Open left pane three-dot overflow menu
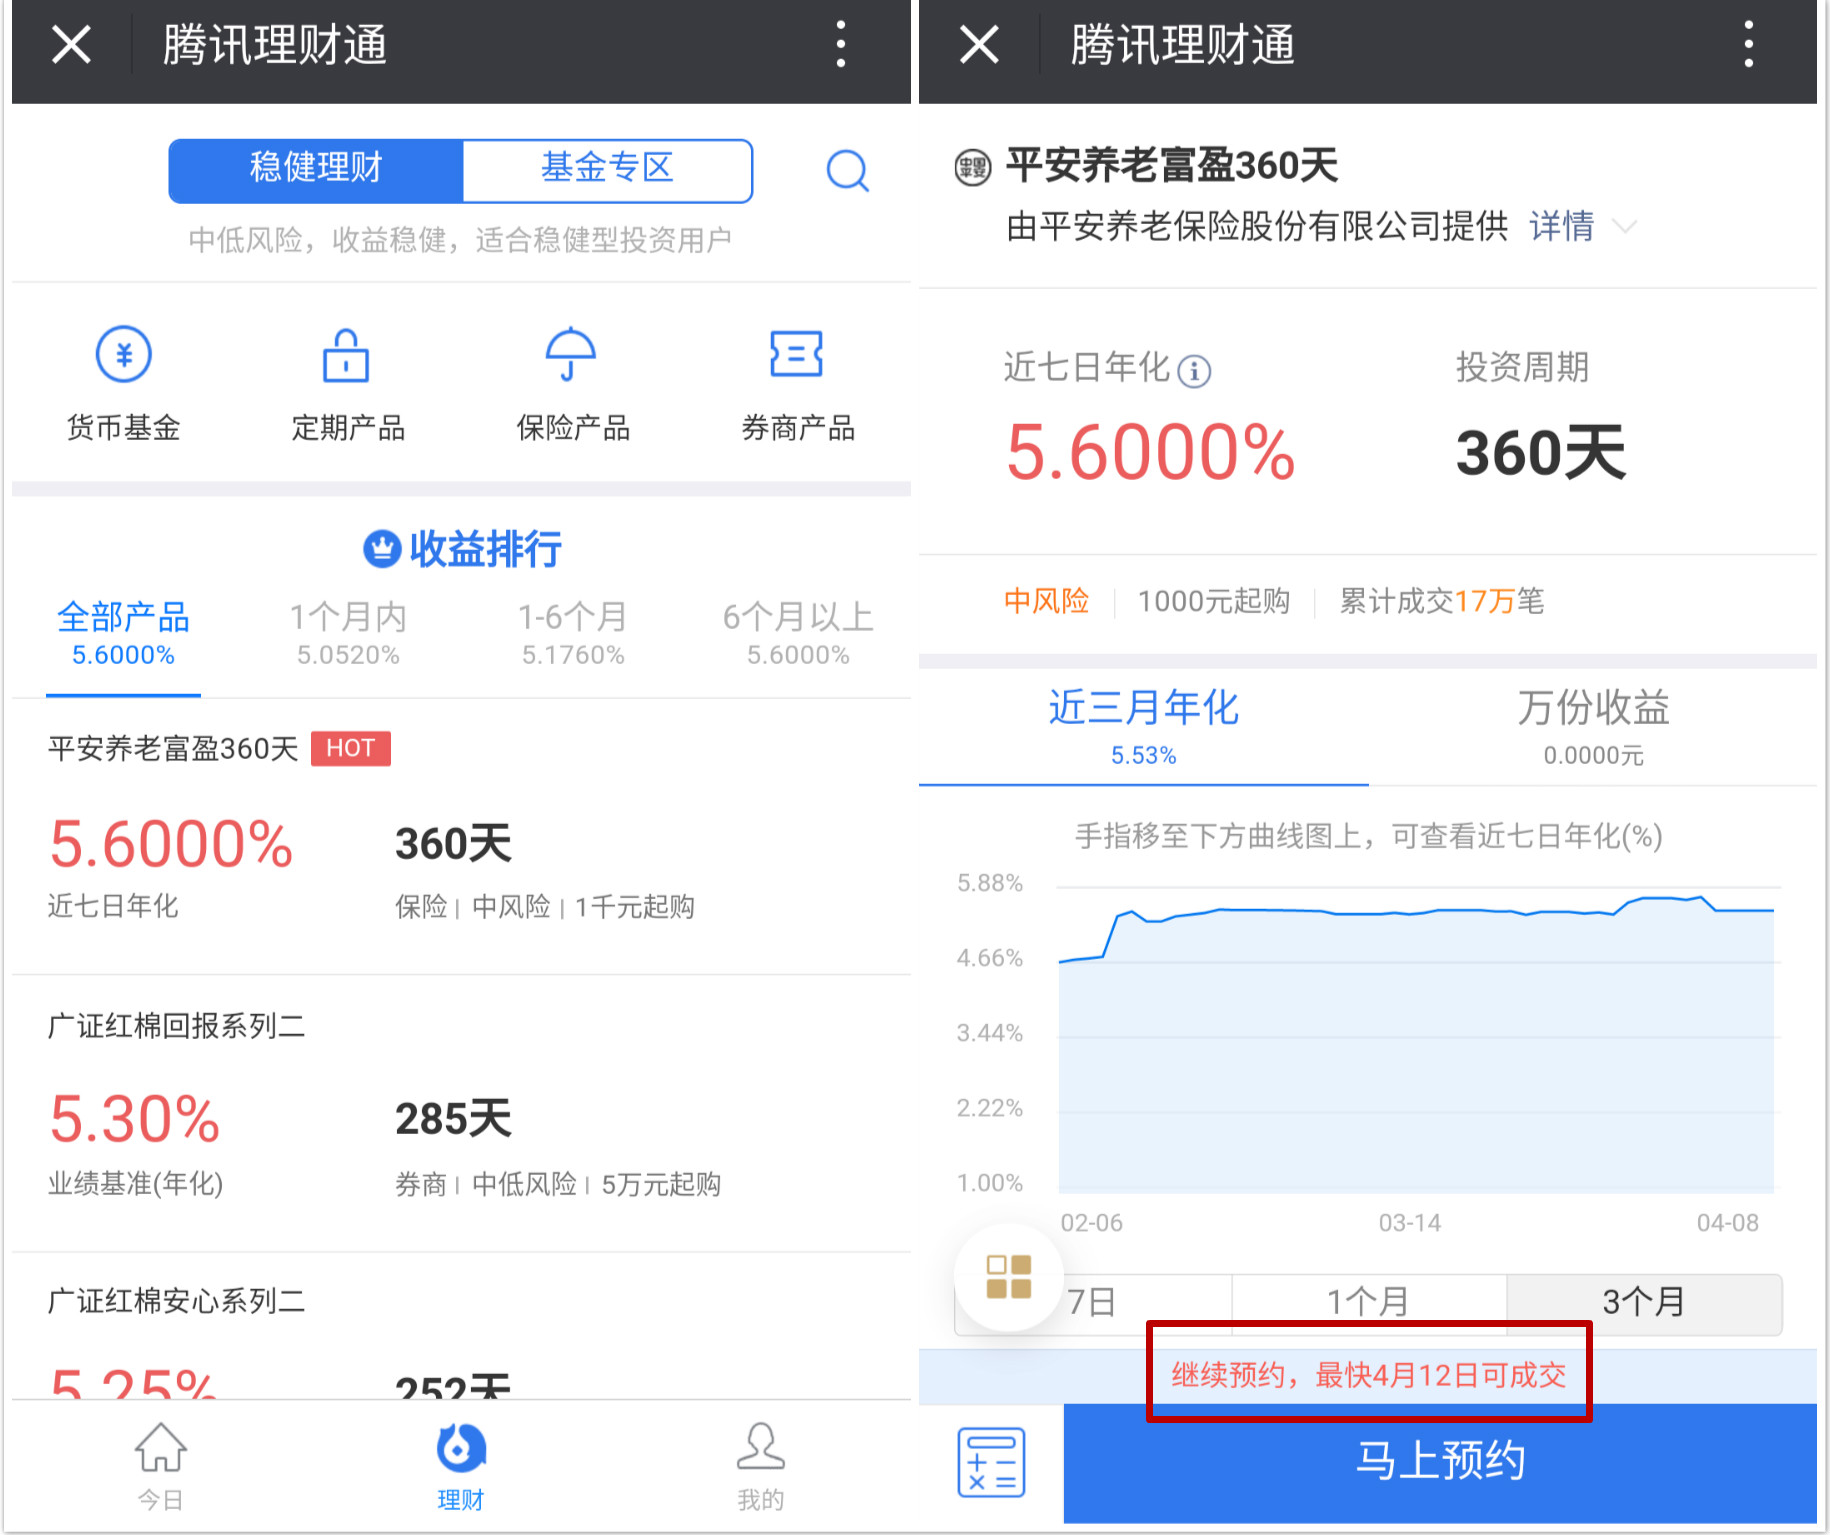The width and height of the screenshot is (1830, 1535). coord(841,45)
